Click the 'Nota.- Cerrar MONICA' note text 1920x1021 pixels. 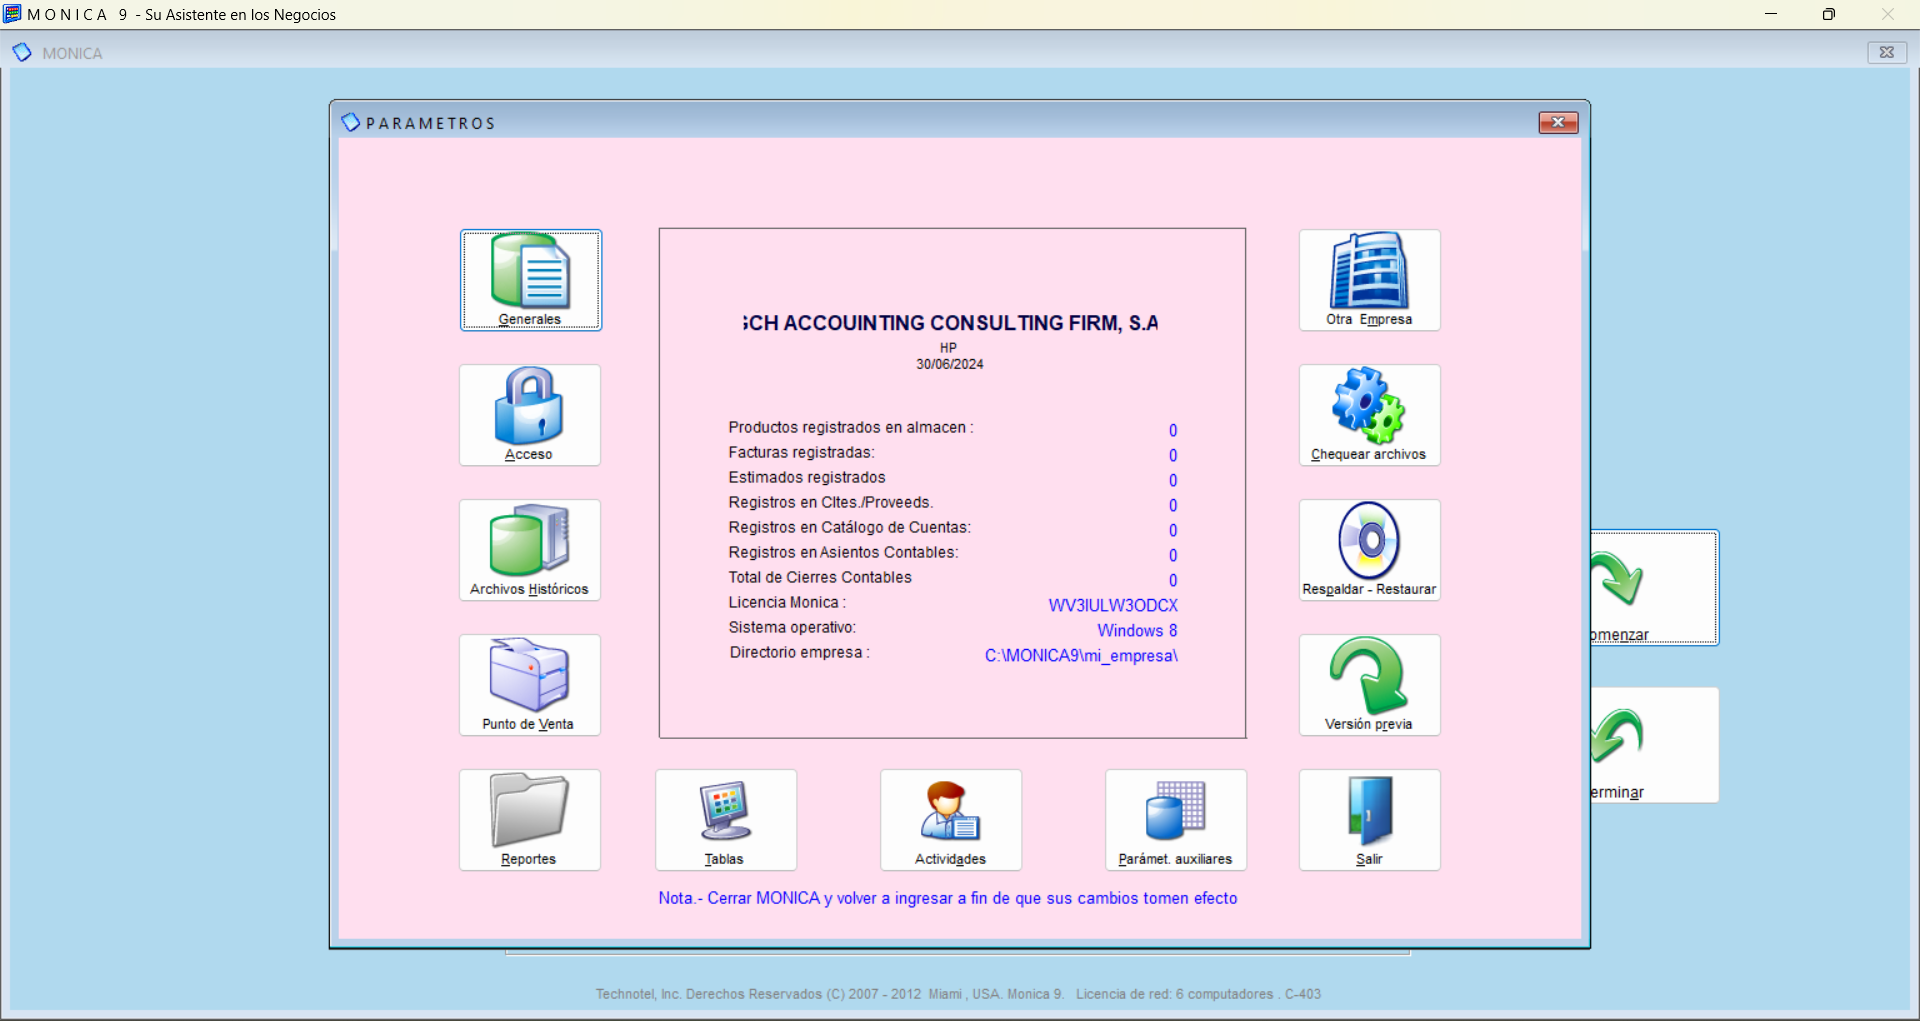pos(947,898)
